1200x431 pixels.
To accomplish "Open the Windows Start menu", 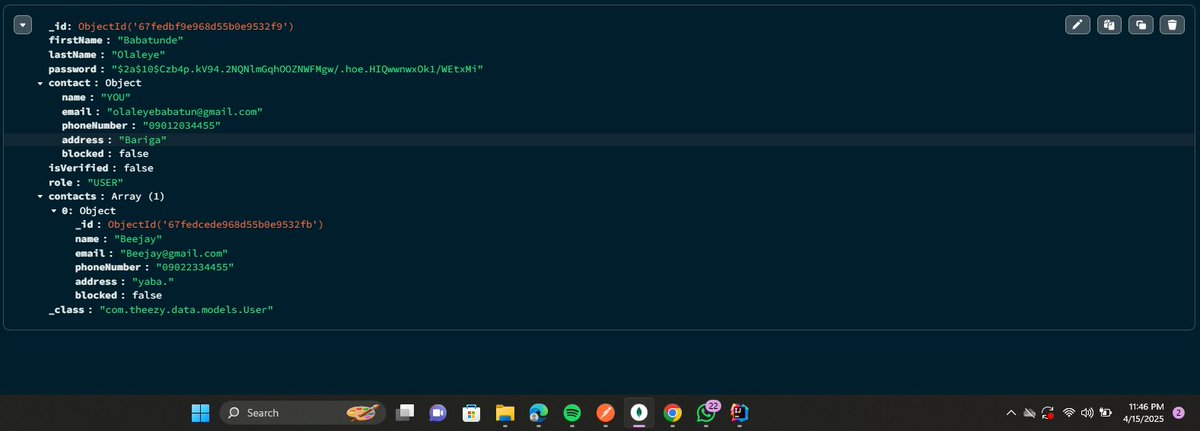I will click(x=200, y=412).
